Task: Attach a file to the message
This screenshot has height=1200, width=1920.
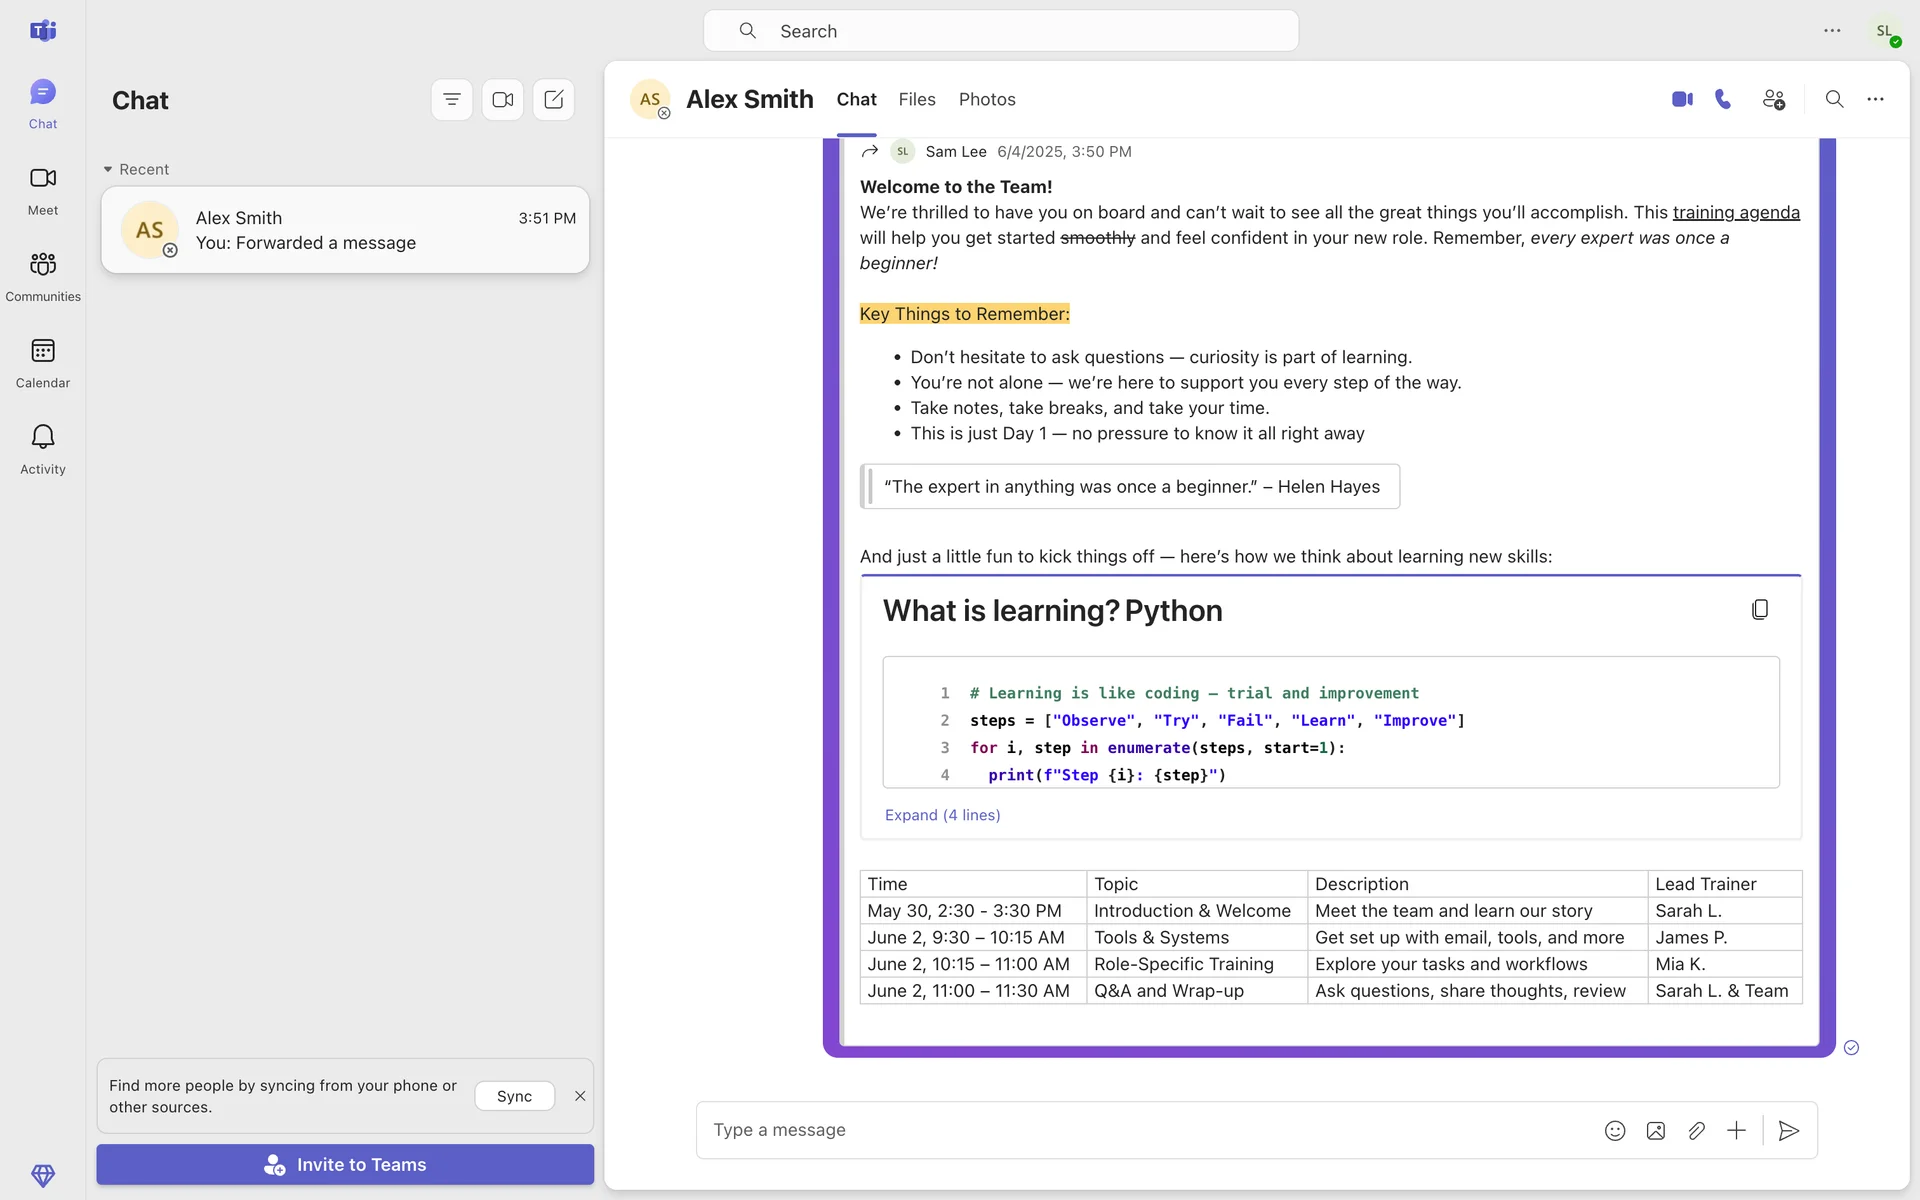Action: [1696, 1130]
